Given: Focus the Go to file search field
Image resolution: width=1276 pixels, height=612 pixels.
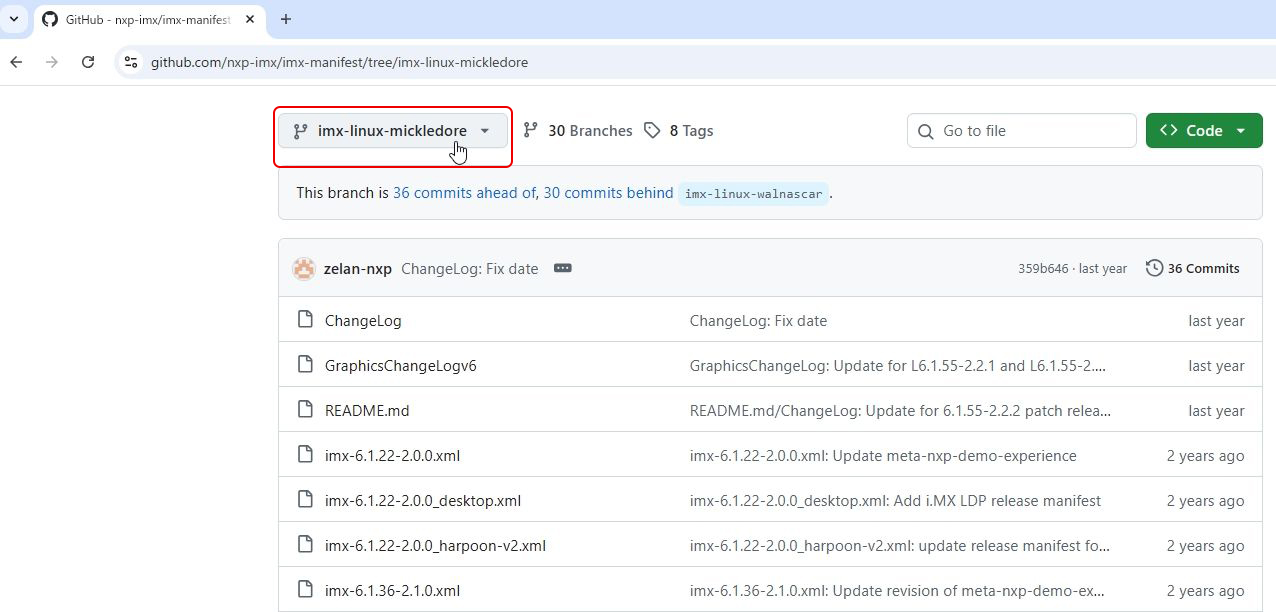Looking at the screenshot, I should click(x=1030, y=131).
